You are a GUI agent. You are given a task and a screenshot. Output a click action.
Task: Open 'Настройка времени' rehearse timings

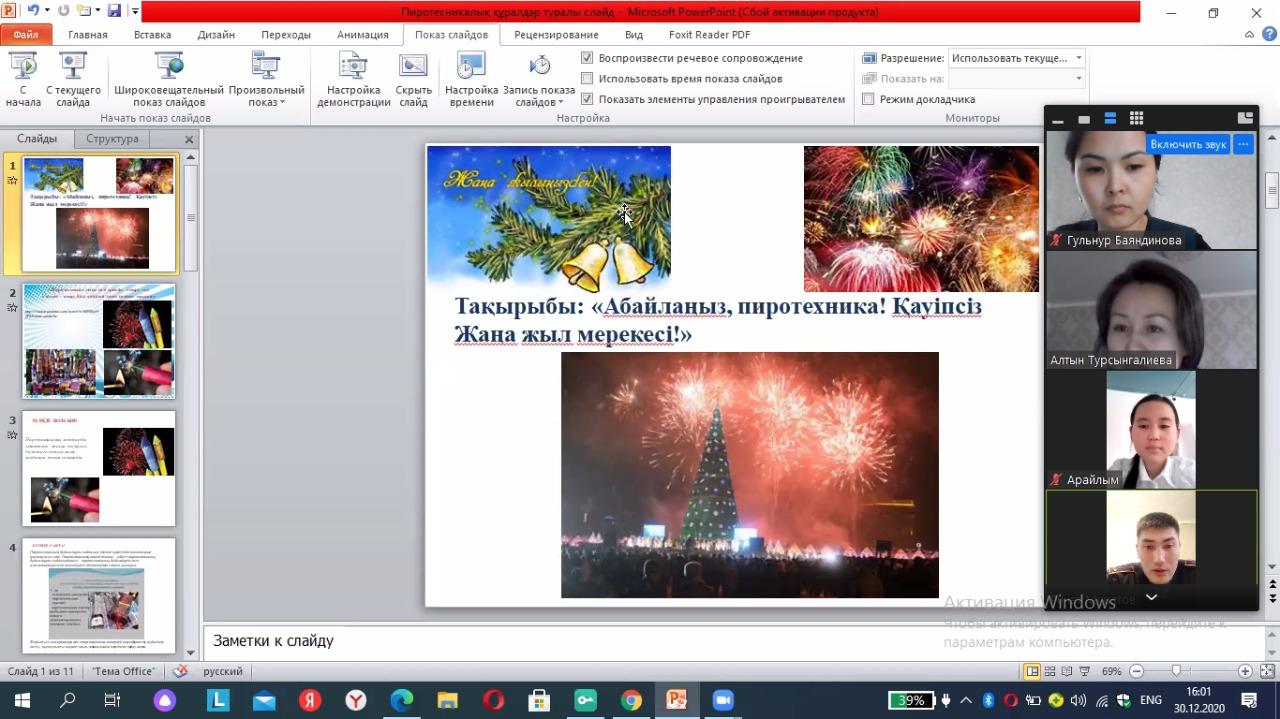pos(471,68)
